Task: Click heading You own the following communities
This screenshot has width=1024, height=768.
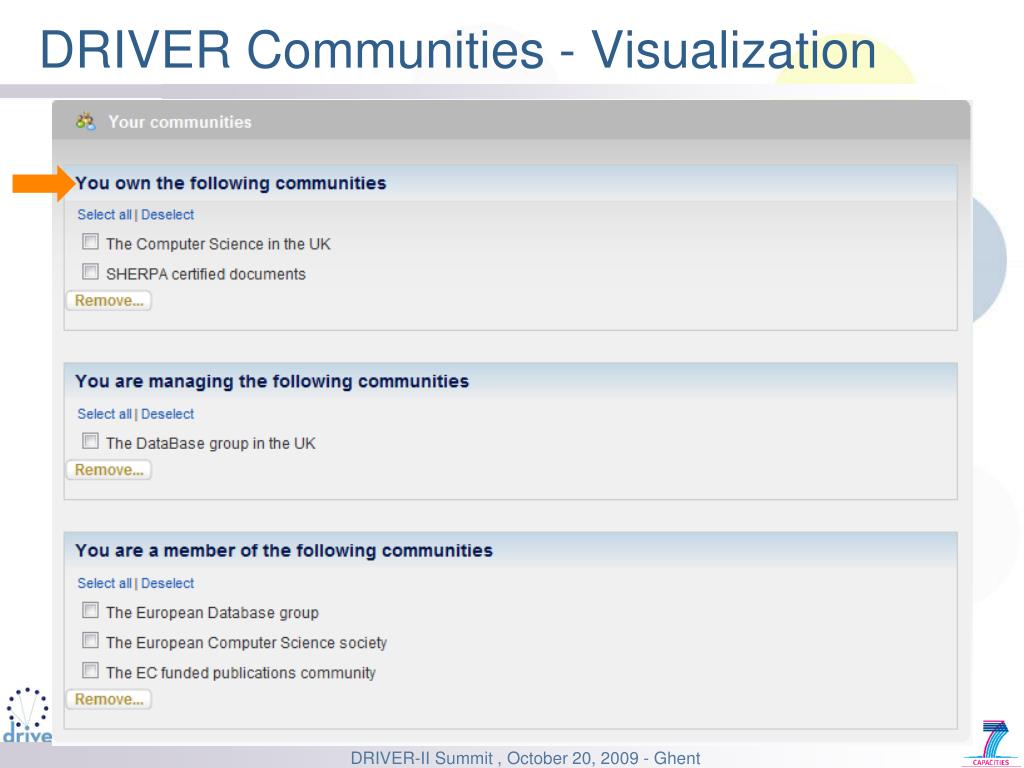Action: [231, 184]
